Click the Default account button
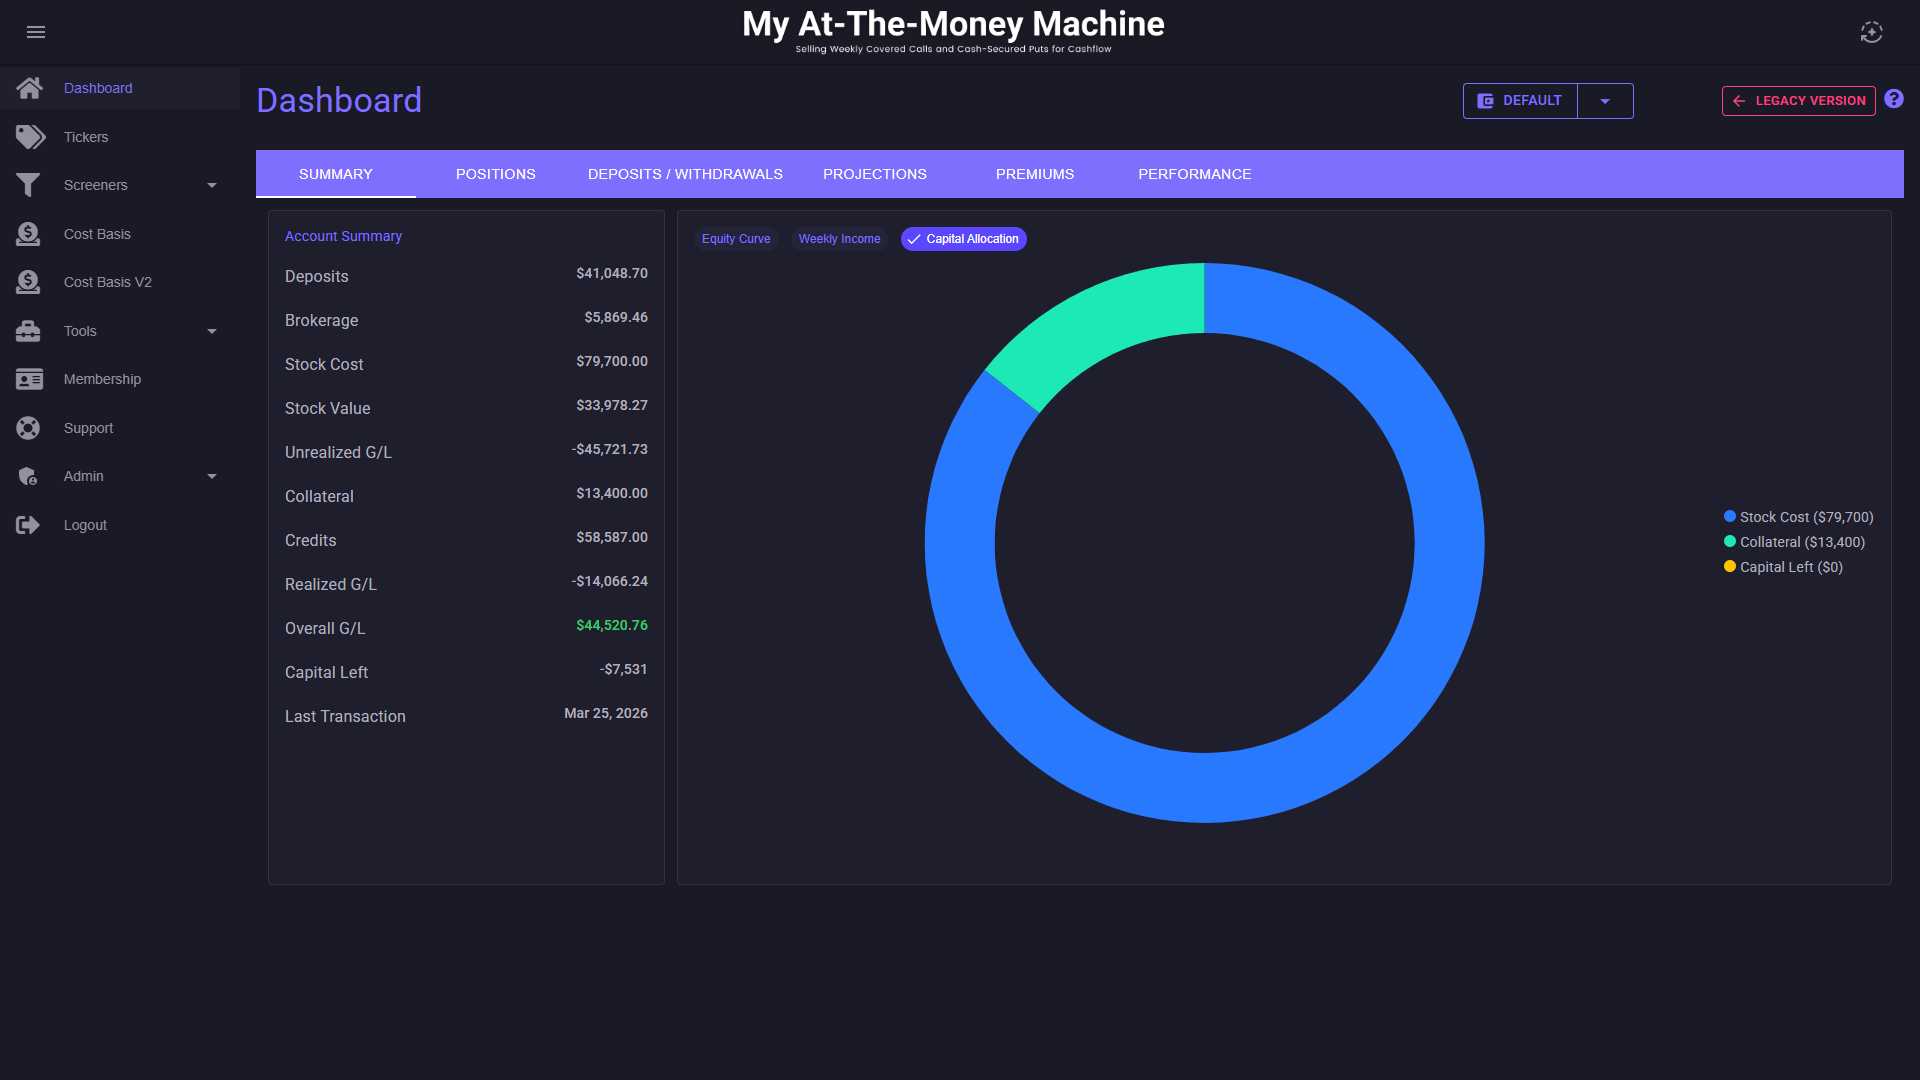This screenshot has width=1920, height=1080. [x=1520, y=101]
